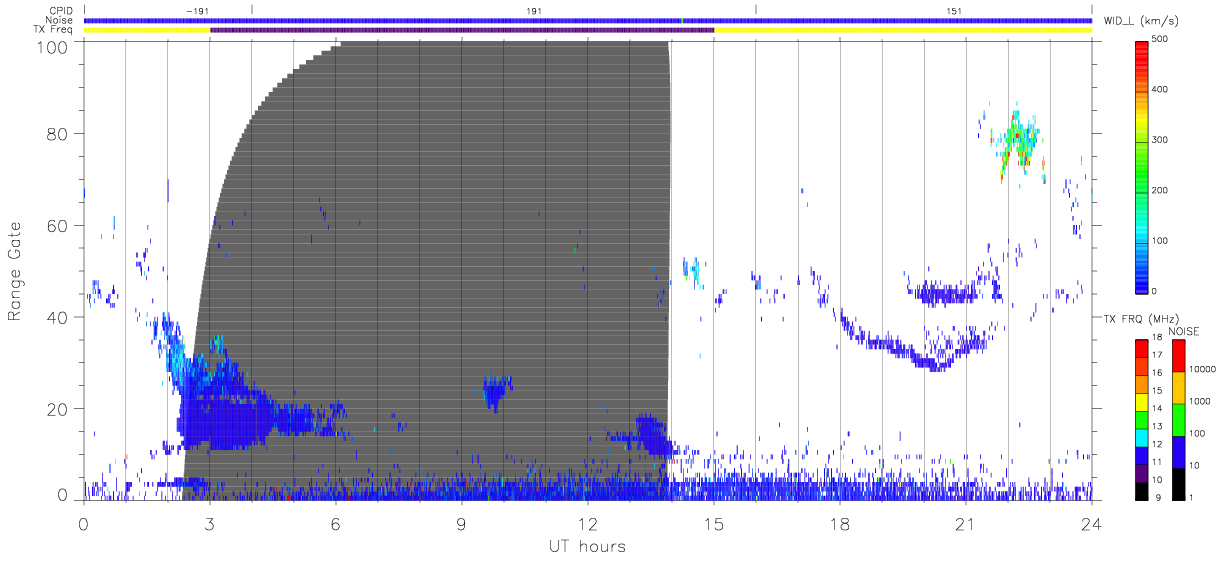1228x567 pixels.
Task: Click range gate tick label 60
Action: click(56, 226)
